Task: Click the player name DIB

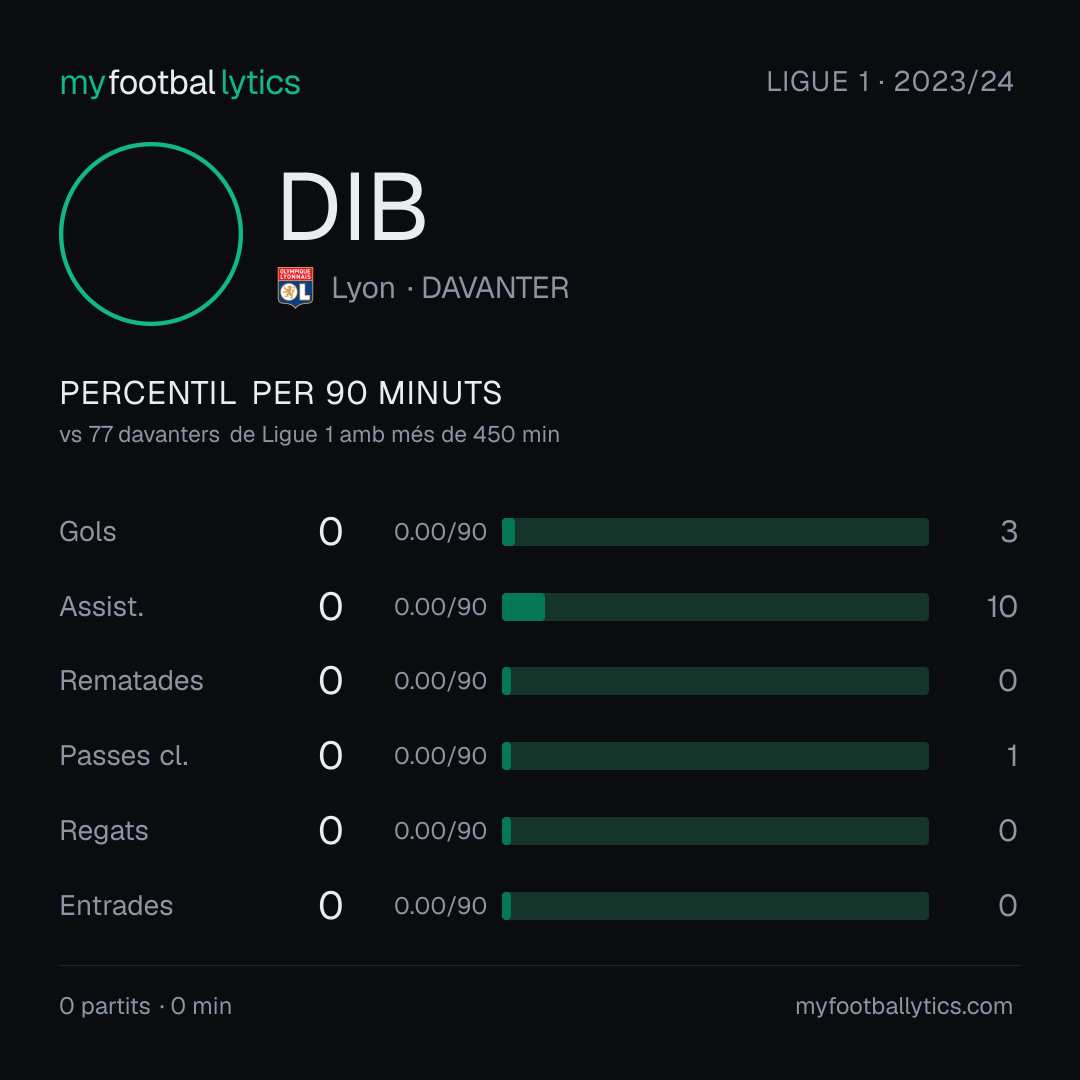Action: 353,207
